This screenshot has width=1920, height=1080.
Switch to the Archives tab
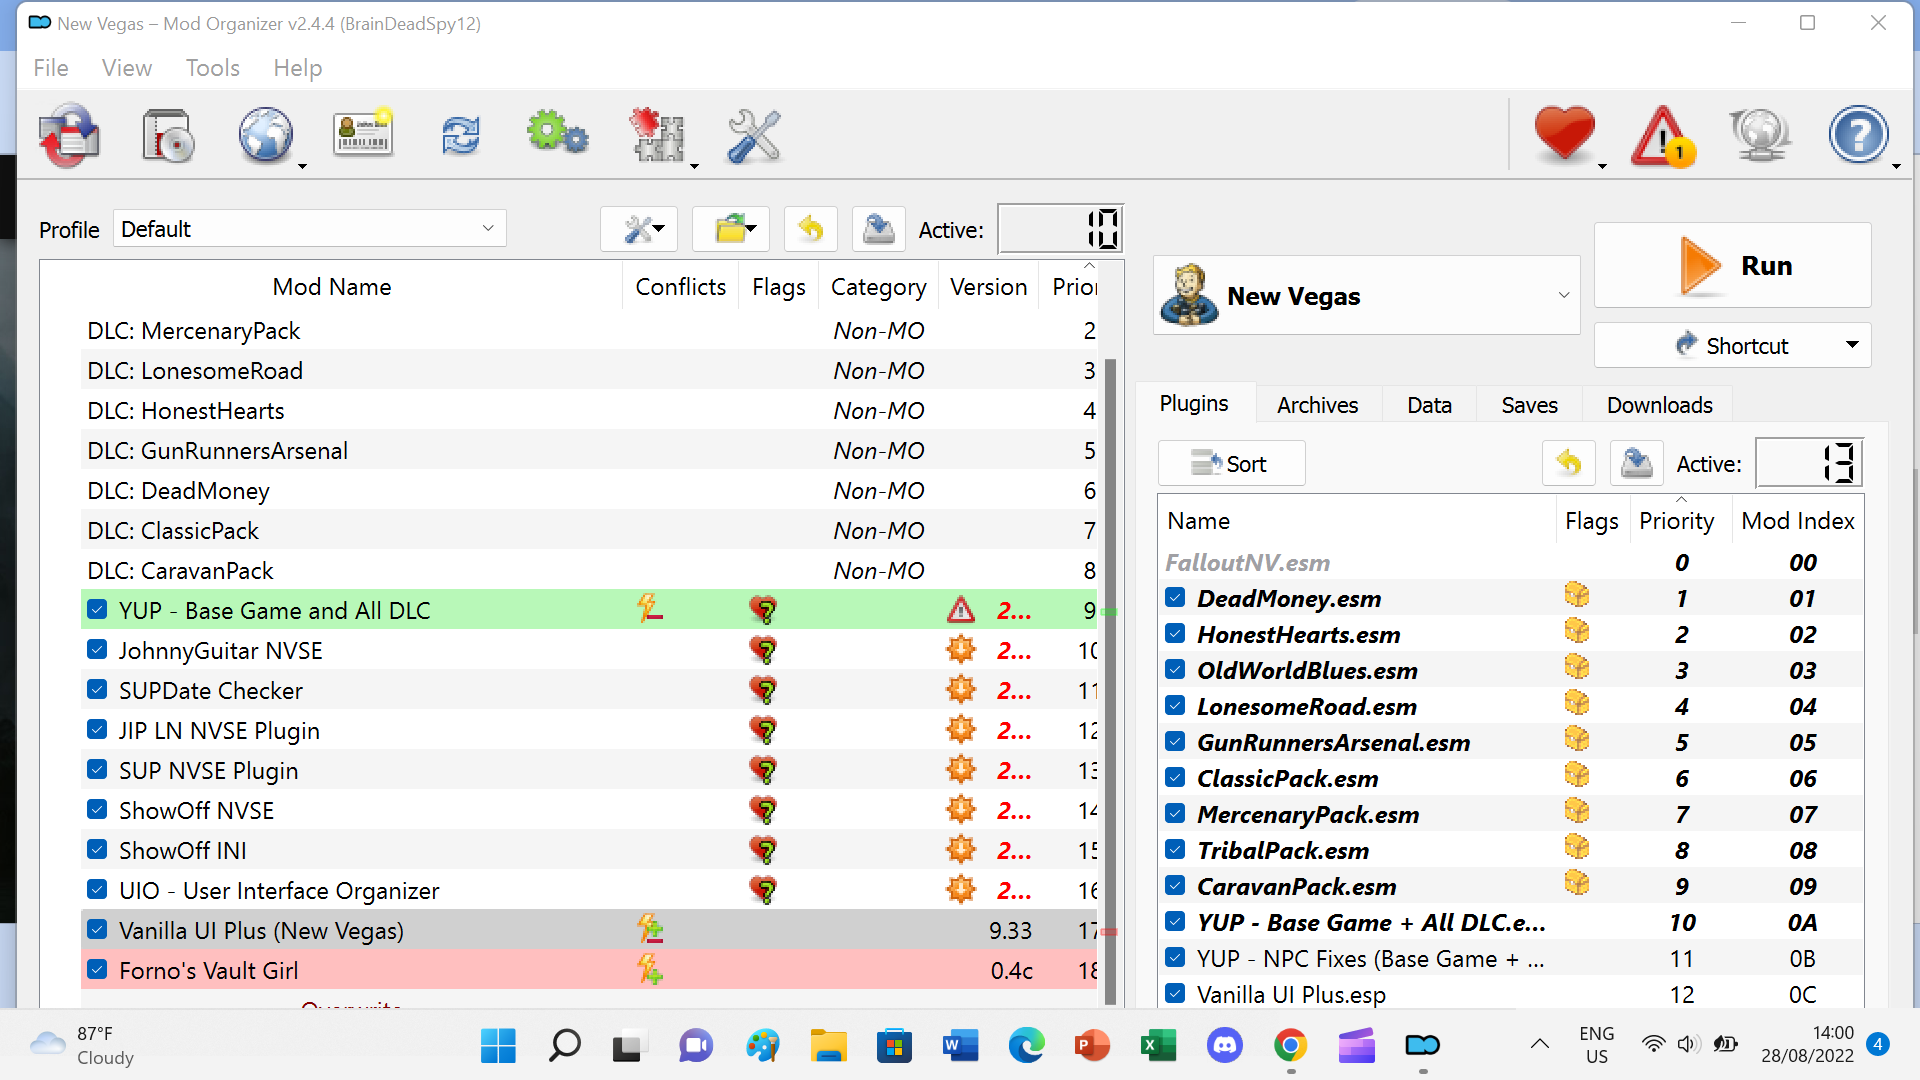coord(1318,405)
